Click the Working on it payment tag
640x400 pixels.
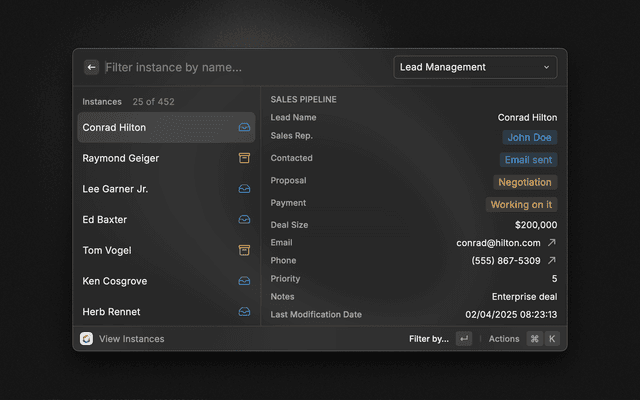pyautogui.click(x=521, y=204)
